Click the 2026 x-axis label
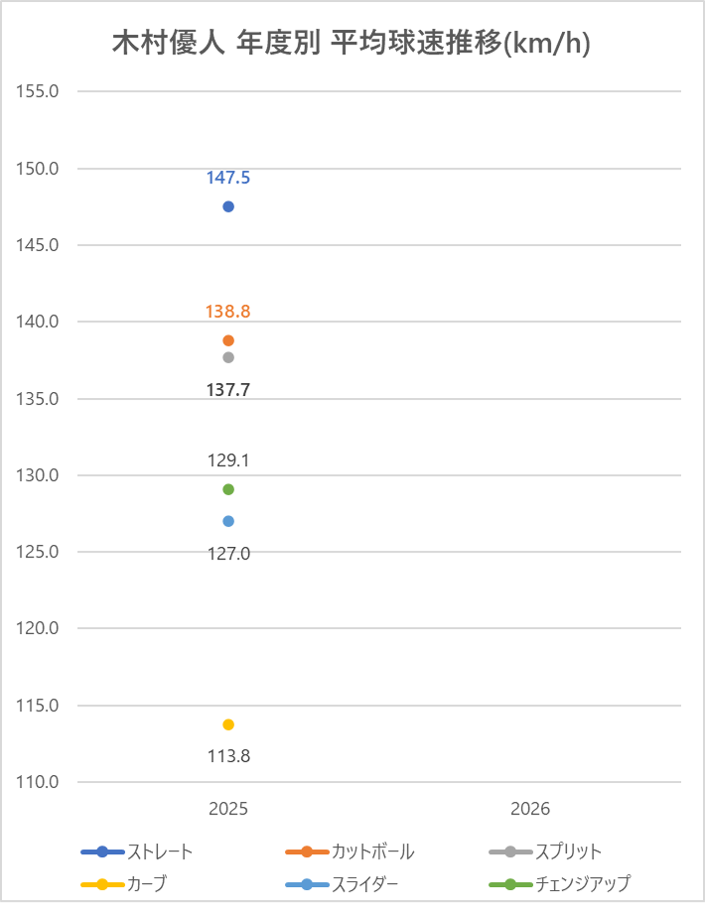 pyautogui.click(x=530, y=808)
